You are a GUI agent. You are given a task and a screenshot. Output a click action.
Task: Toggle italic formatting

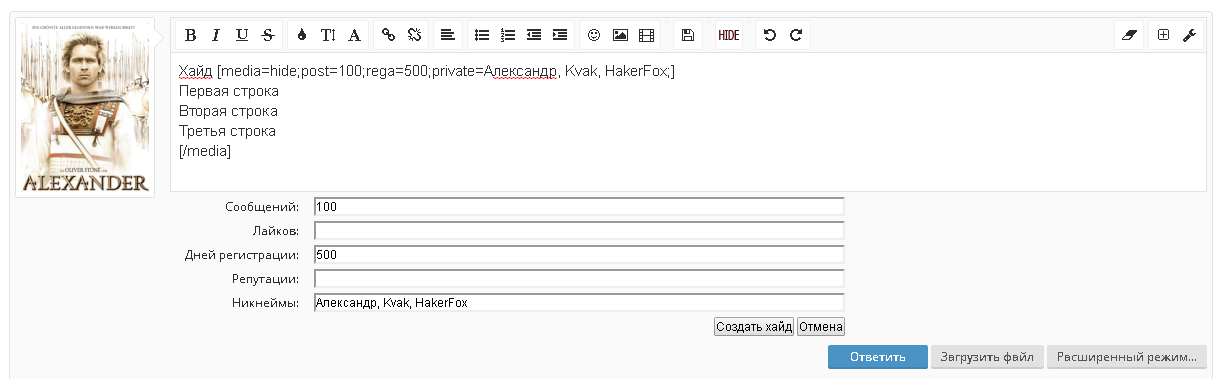point(216,35)
